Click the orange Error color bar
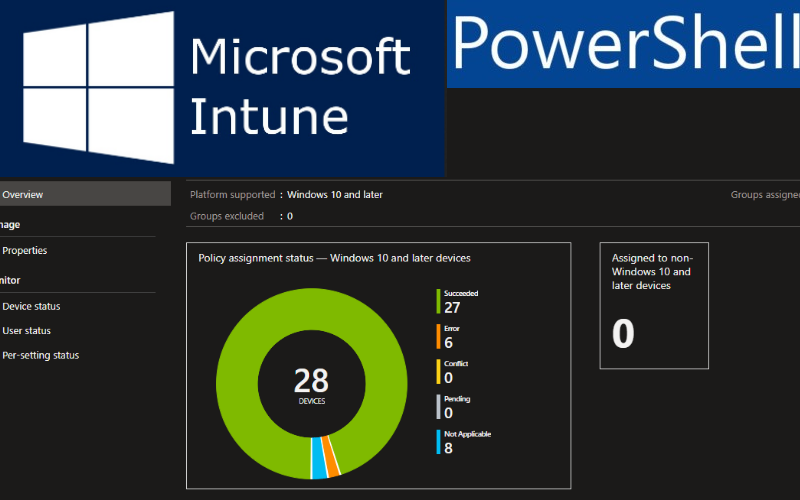 (438, 337)
